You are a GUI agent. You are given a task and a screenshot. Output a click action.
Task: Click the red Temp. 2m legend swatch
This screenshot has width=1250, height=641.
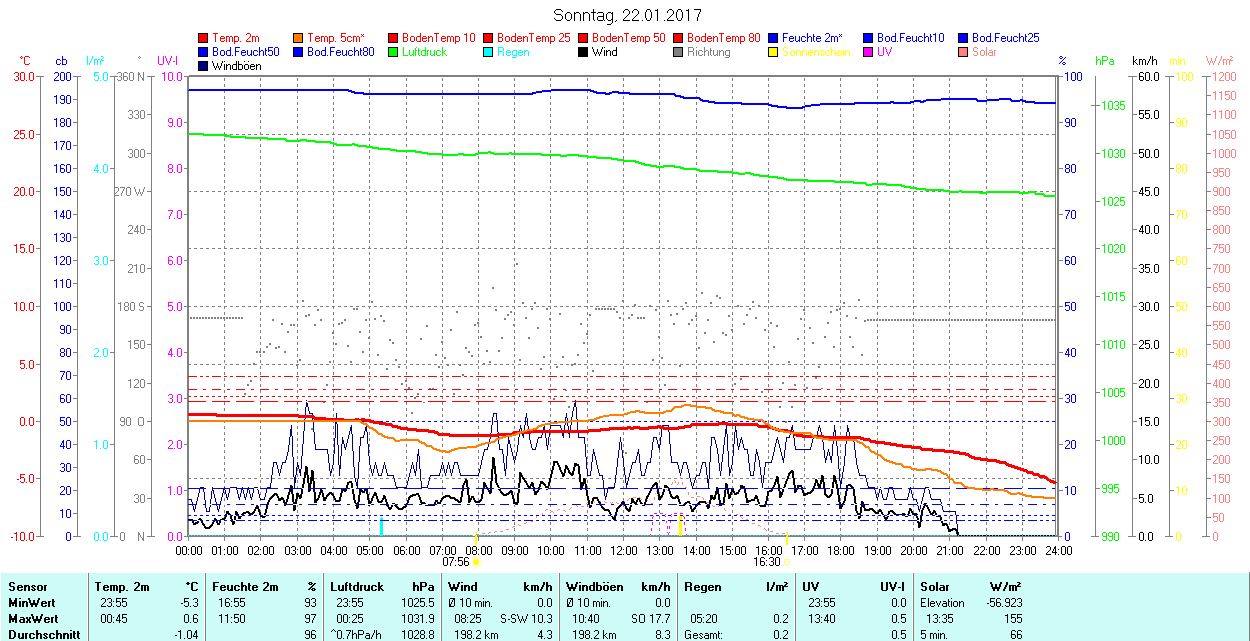[x=204, y=38]
